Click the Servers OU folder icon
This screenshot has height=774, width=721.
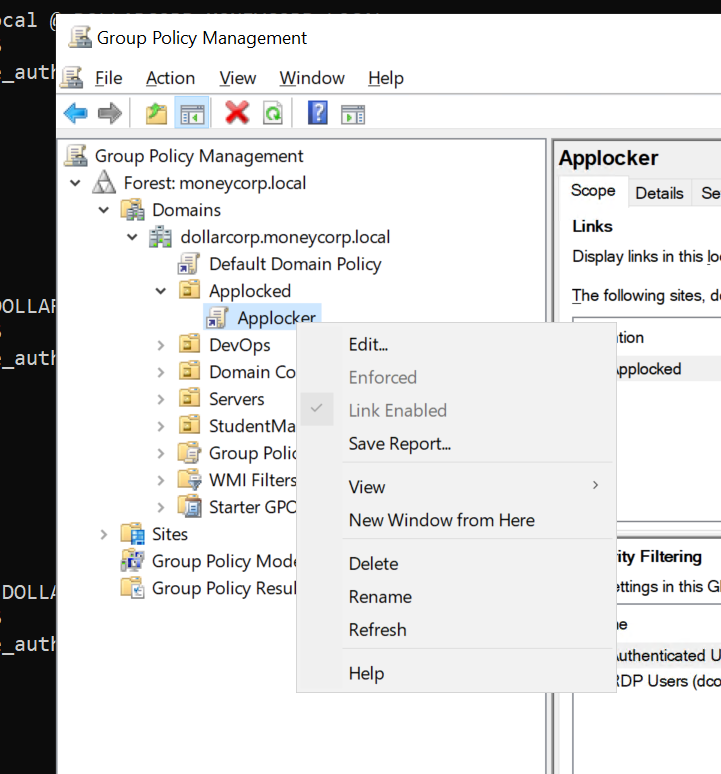coord(189,398)
